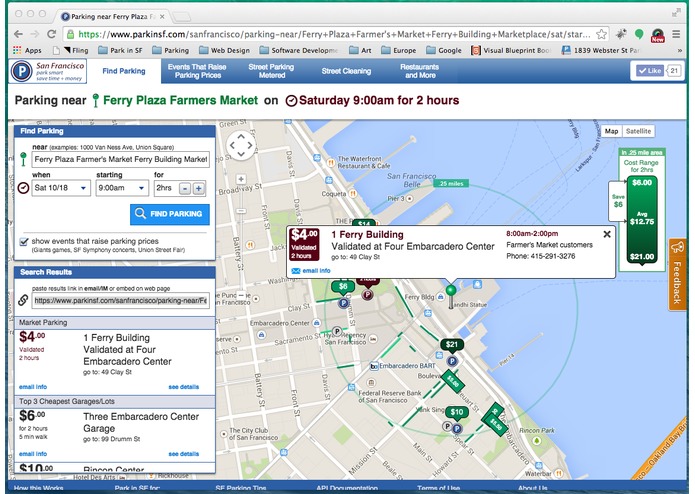This screenshot has height=494, width=695.
Task: Open Restaurants and More tab
Action: (x=419, y=71)
